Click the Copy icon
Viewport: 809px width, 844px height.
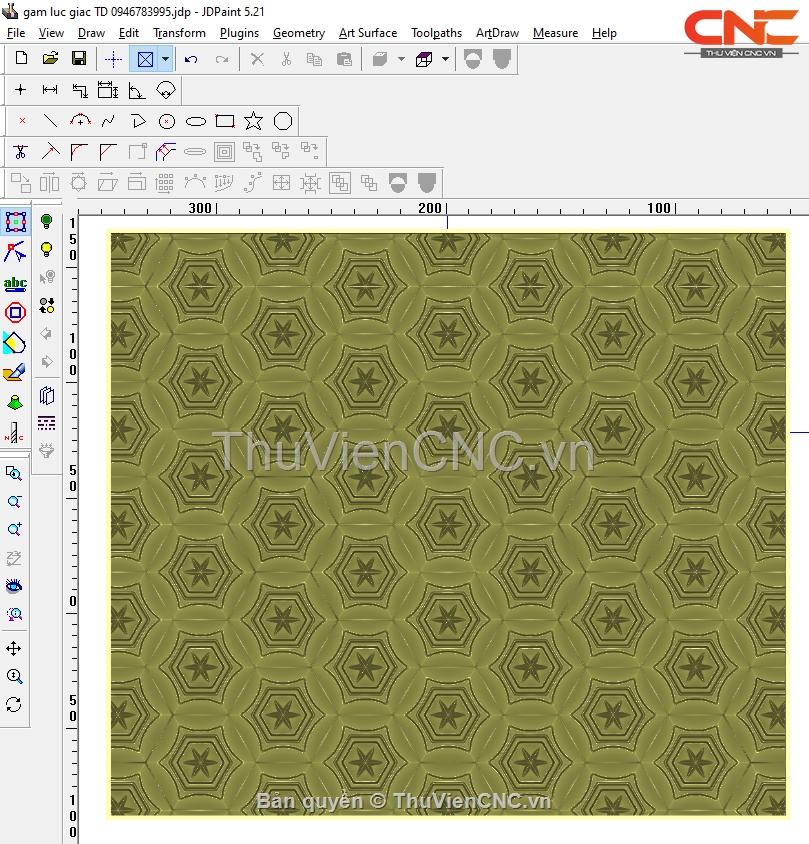pos(314,59)
